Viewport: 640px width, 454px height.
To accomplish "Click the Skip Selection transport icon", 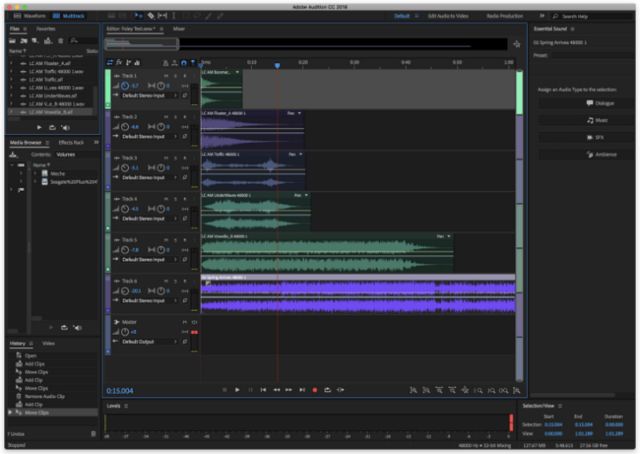I will 340,390.
